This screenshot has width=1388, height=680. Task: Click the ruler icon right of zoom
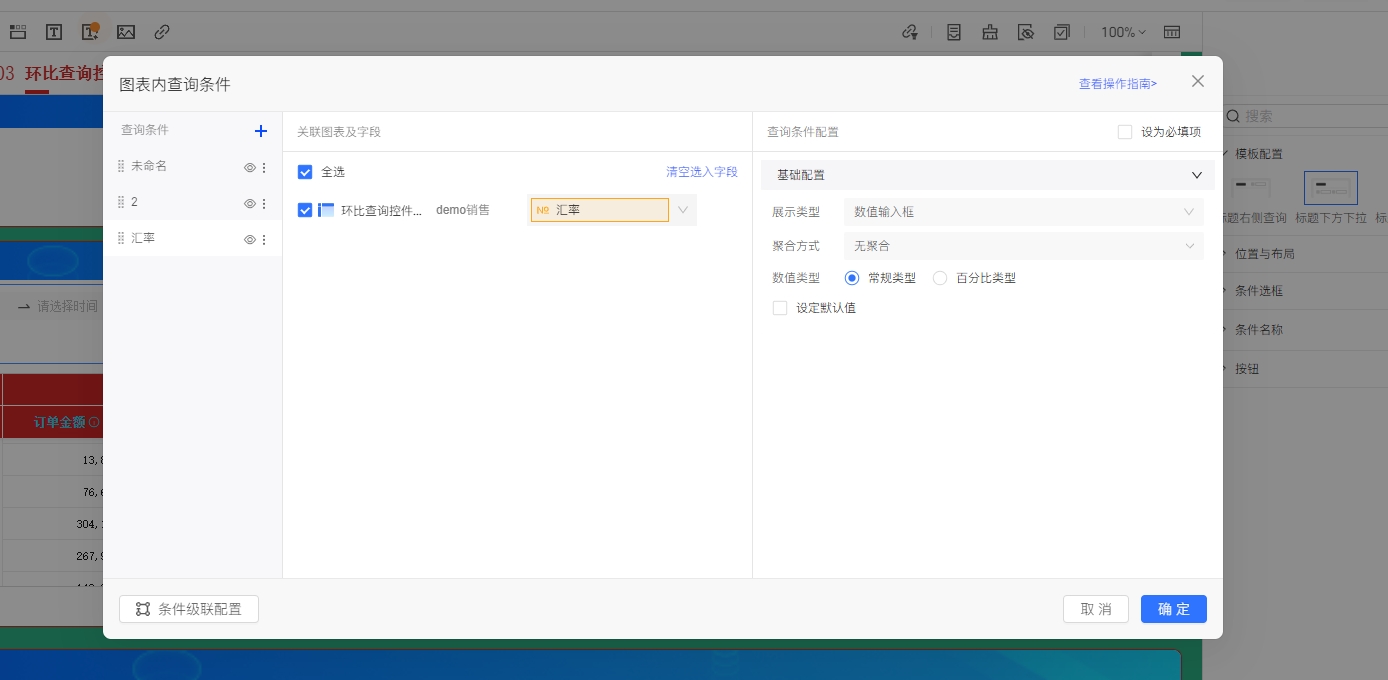(1172, 32)
